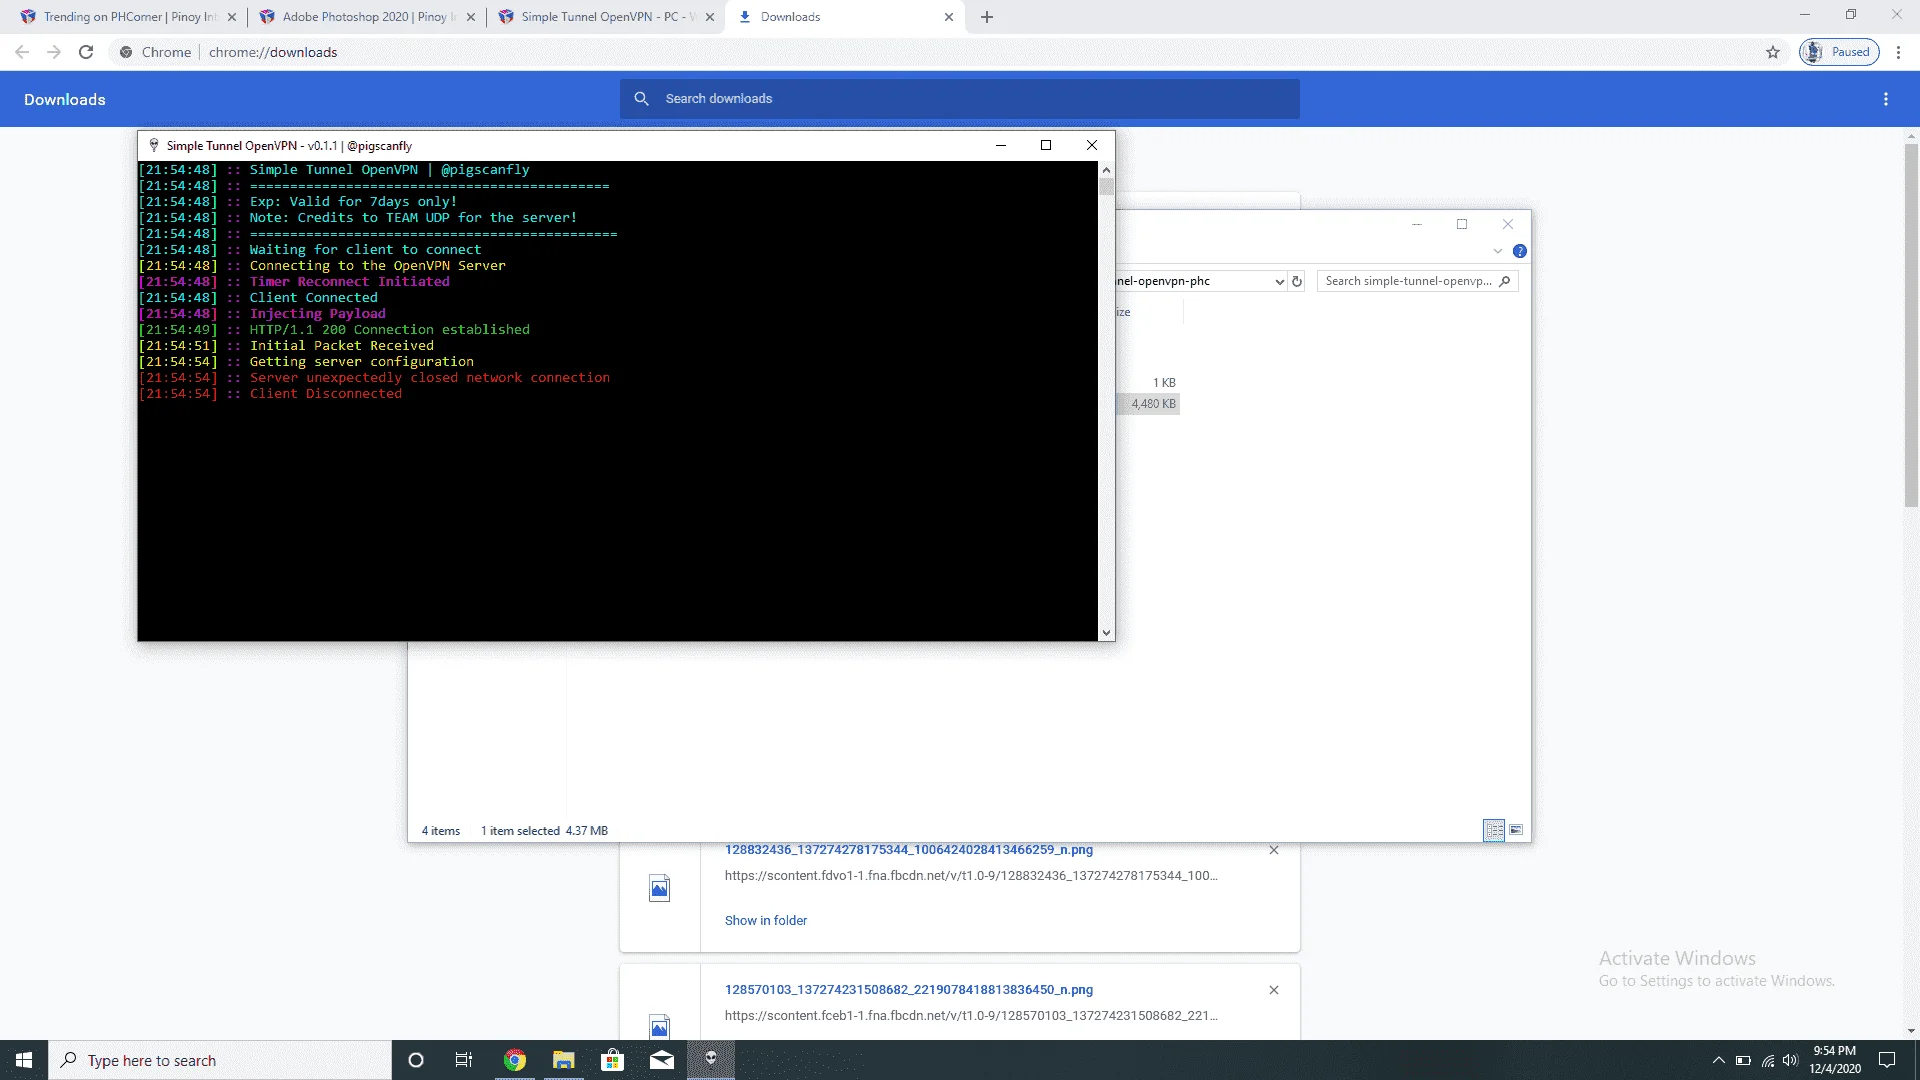1920x1080 pixels.
Task: Click the chrome://downloads address bar
Action: point(940,52)
